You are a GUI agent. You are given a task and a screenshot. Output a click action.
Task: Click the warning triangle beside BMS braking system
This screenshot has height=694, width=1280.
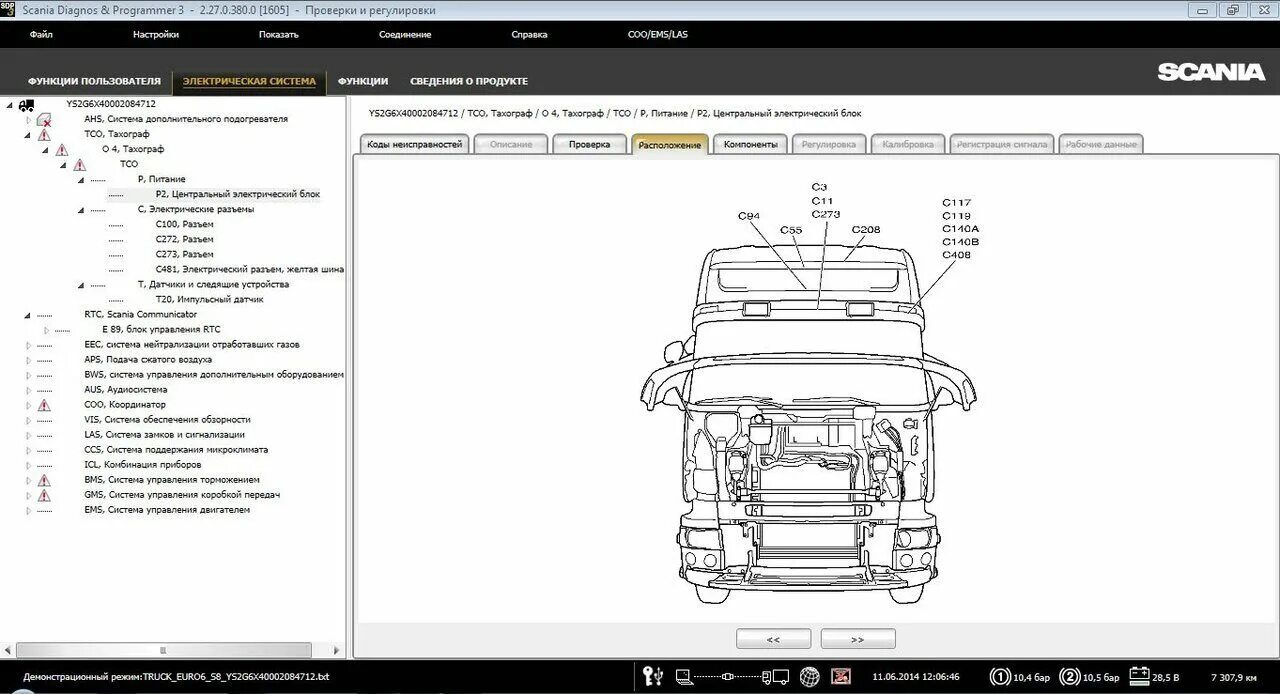[44, 480]
